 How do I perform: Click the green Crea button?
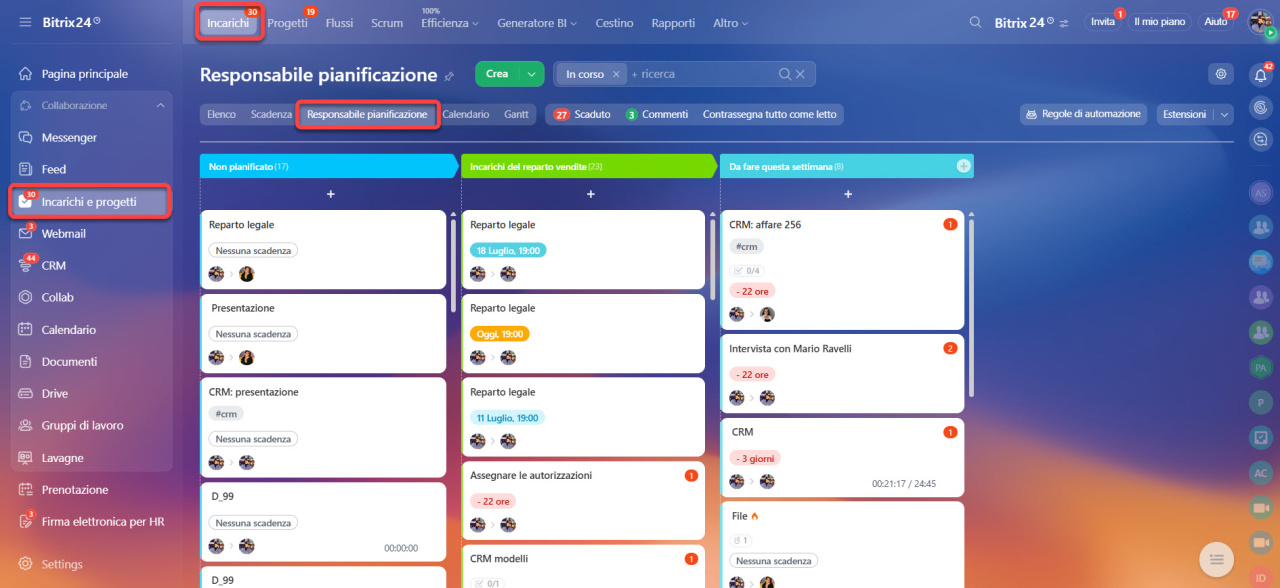pyautogui.click(x=498, y=74)
